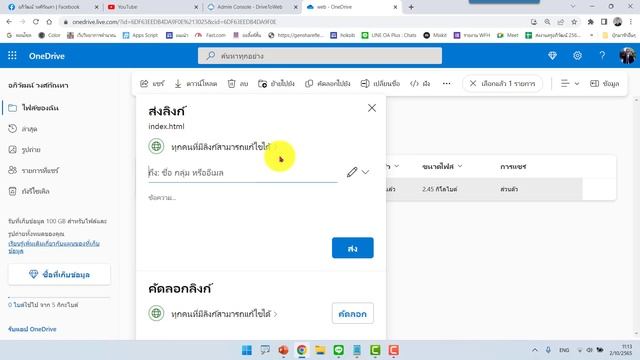Delete (ลบ) the selected file via trash command
The height and width of the screenshot is (360, 640).
click(x=238, y=84)
